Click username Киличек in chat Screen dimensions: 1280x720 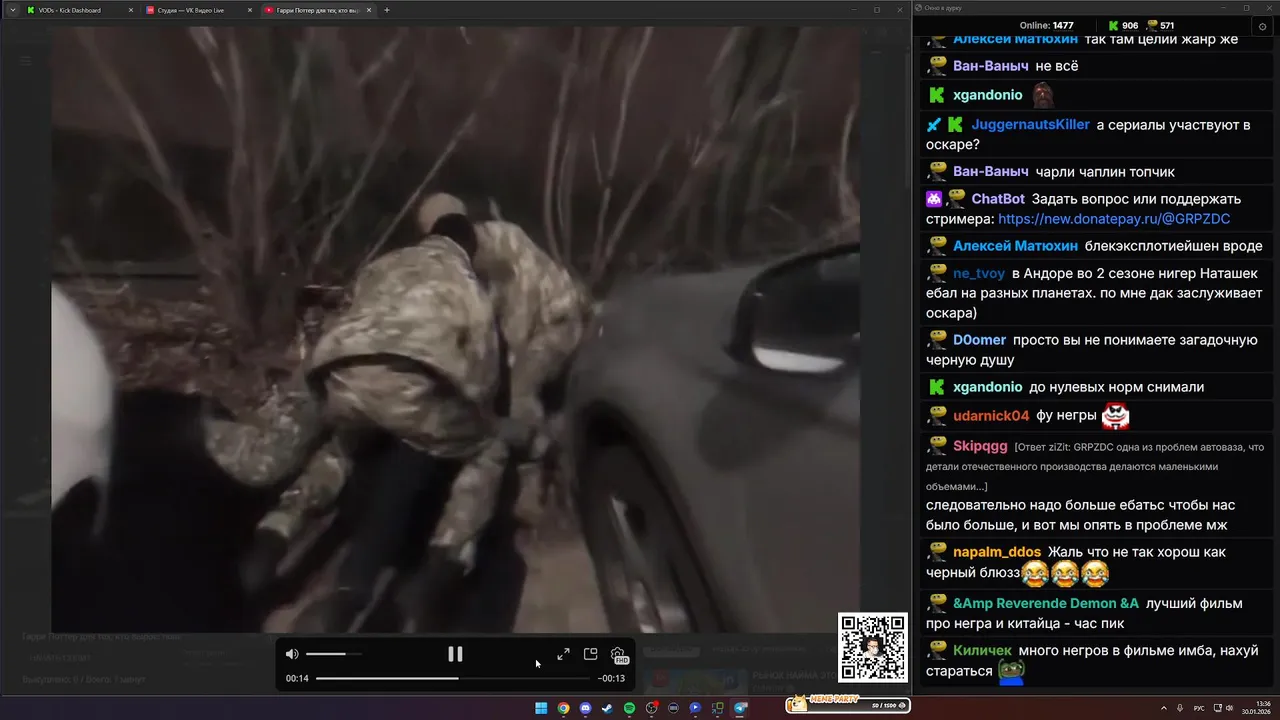(x=983, y=650)
